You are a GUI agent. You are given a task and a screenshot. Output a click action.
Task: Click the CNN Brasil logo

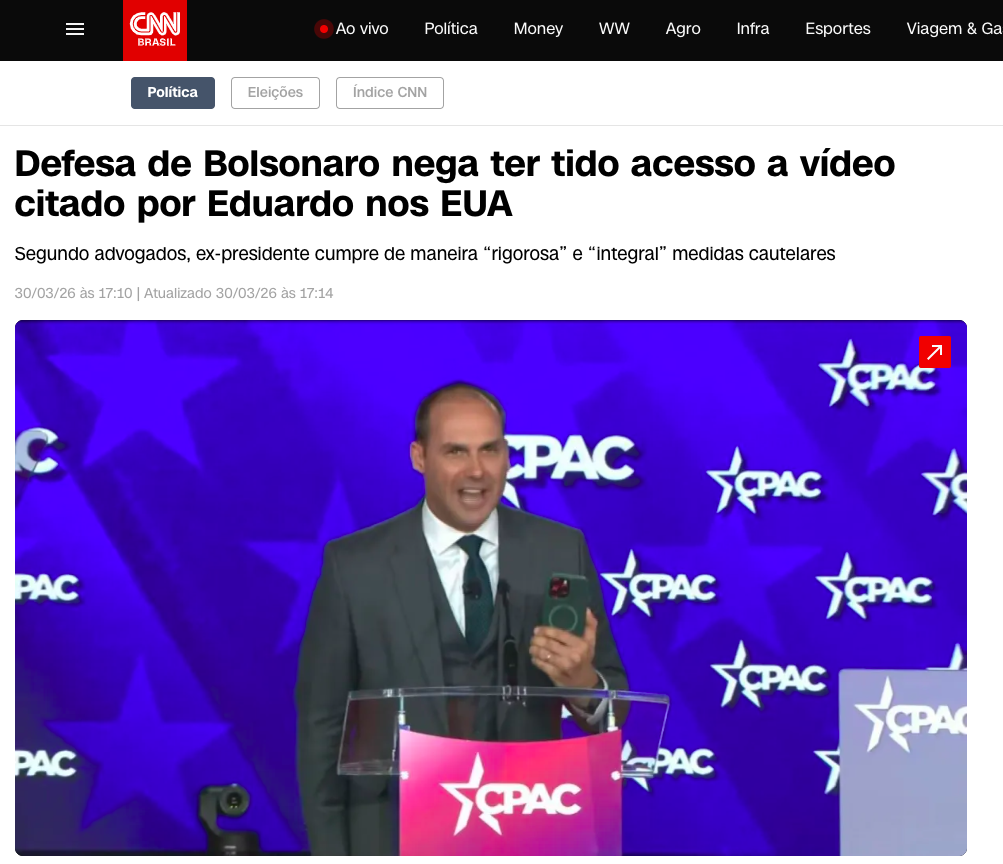(155, 30)
